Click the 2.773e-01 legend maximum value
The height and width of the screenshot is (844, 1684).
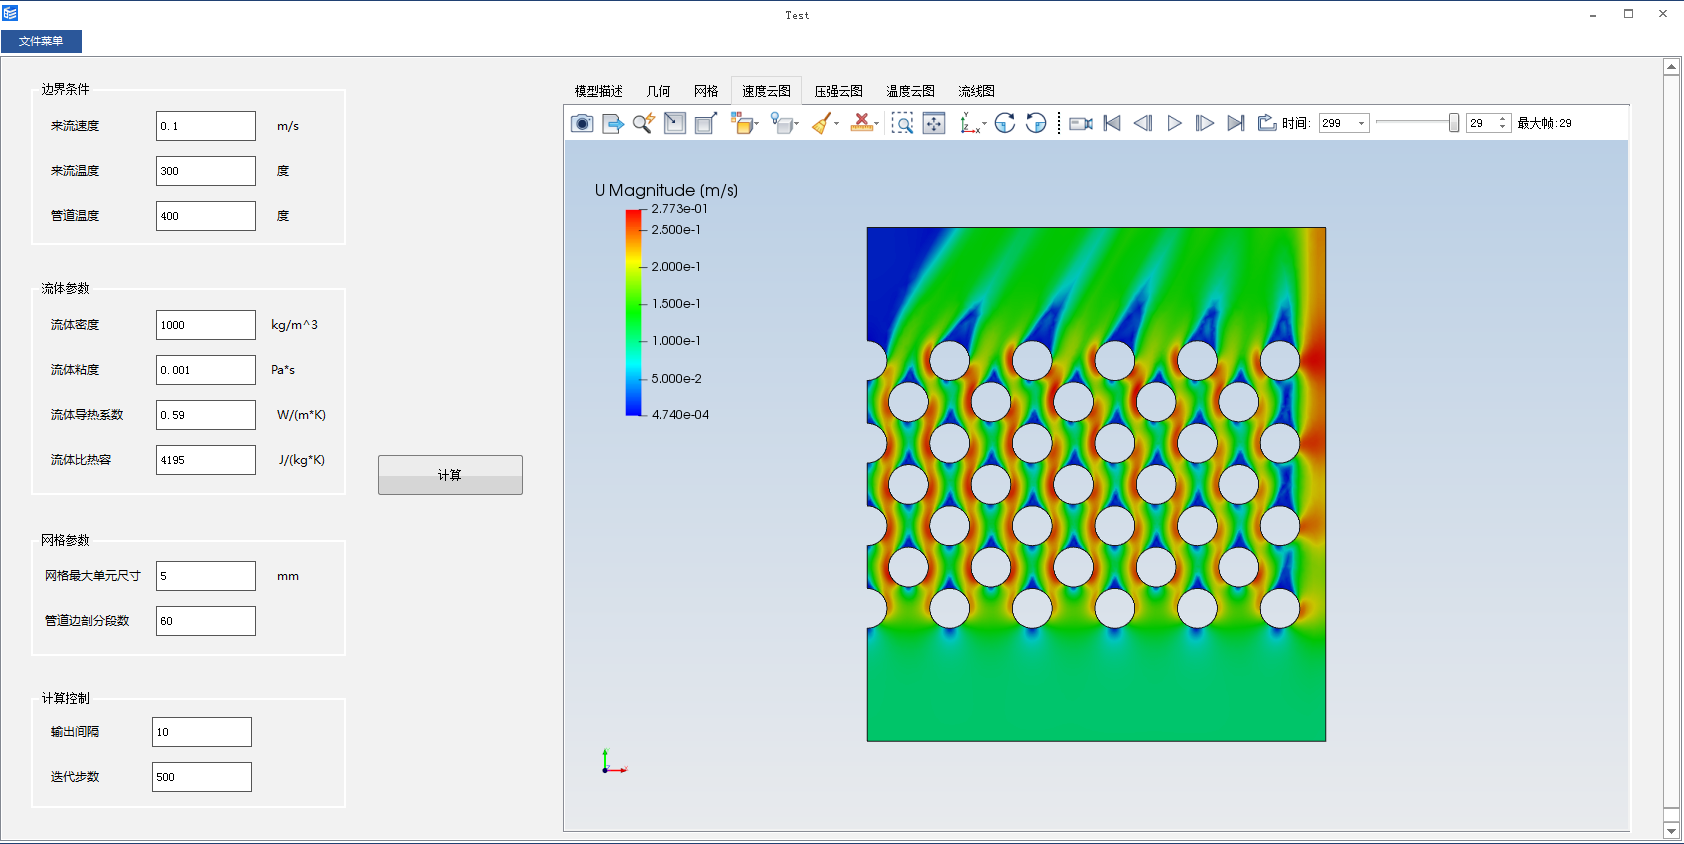679,209
